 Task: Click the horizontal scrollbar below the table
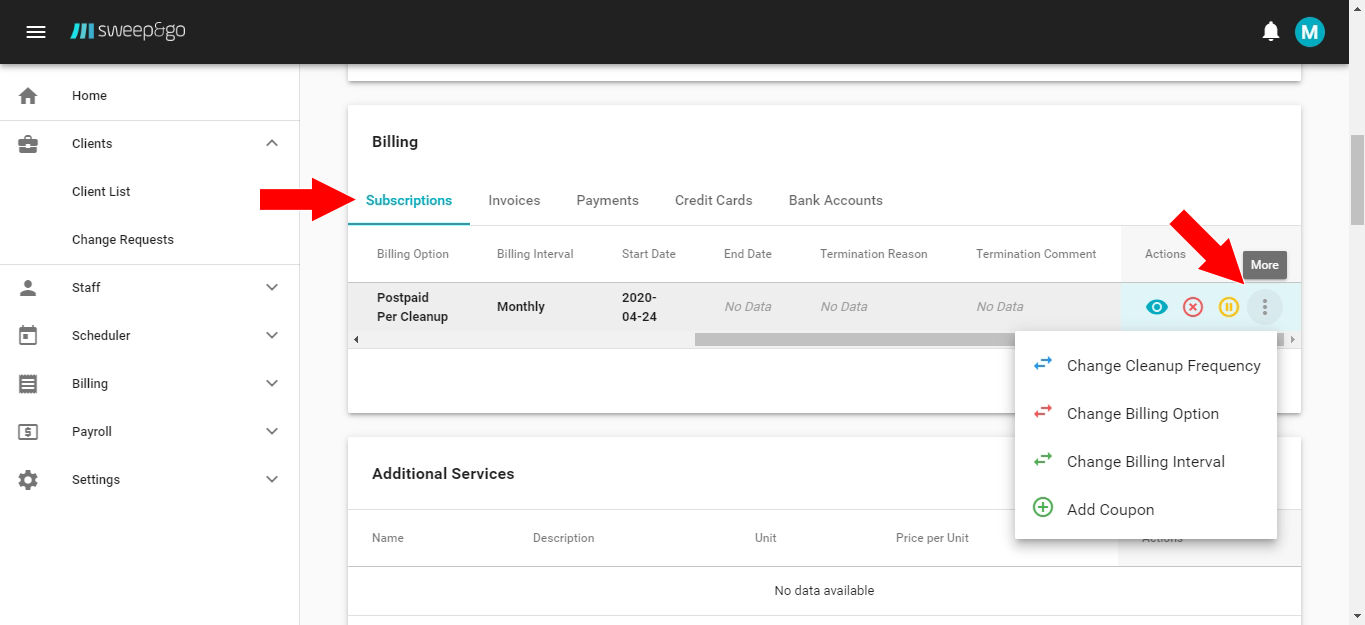coord(850,339)
